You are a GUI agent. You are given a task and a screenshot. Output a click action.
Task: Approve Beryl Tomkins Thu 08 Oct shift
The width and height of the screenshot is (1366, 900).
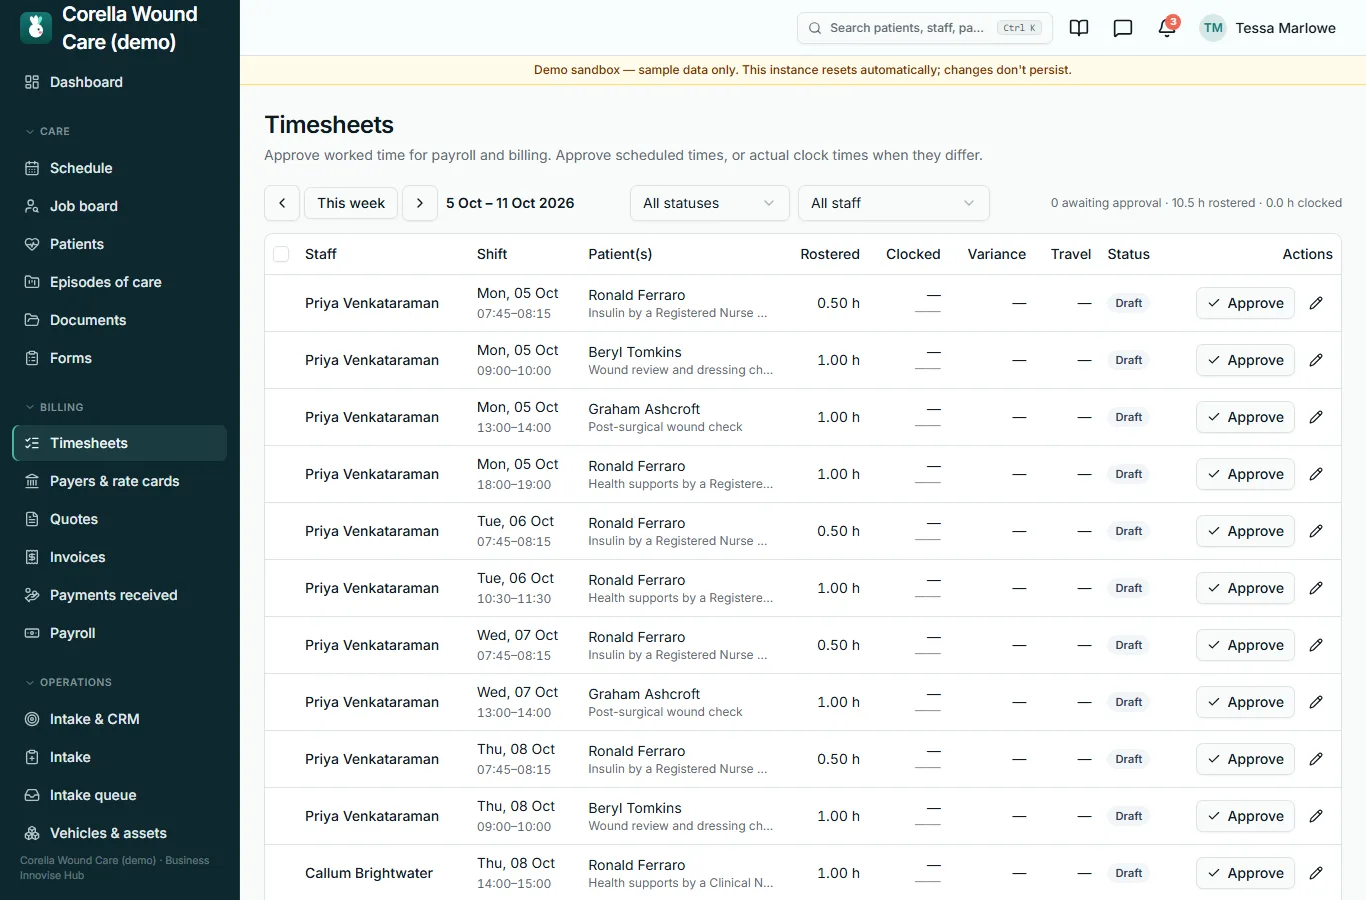[1245, 816]
